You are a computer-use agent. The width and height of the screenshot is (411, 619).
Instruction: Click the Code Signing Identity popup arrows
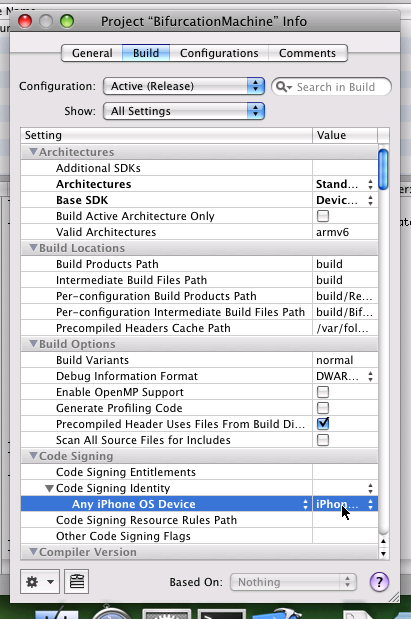[370, 488]
